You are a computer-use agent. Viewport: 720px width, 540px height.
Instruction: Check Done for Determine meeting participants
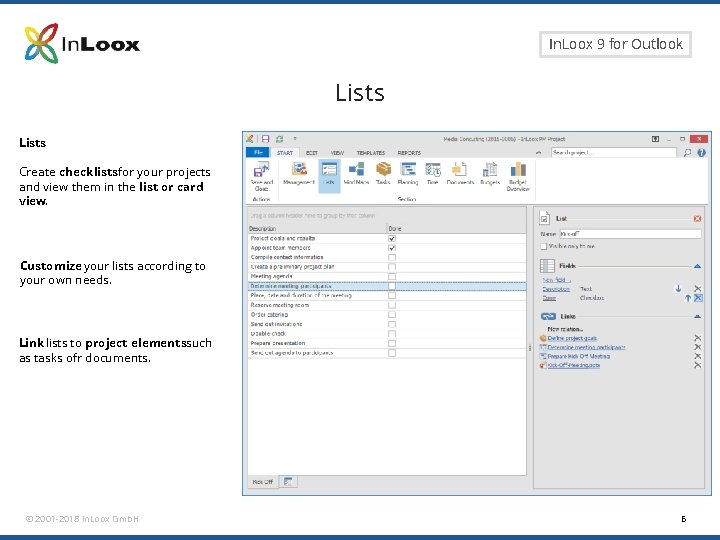pos(392,286)
